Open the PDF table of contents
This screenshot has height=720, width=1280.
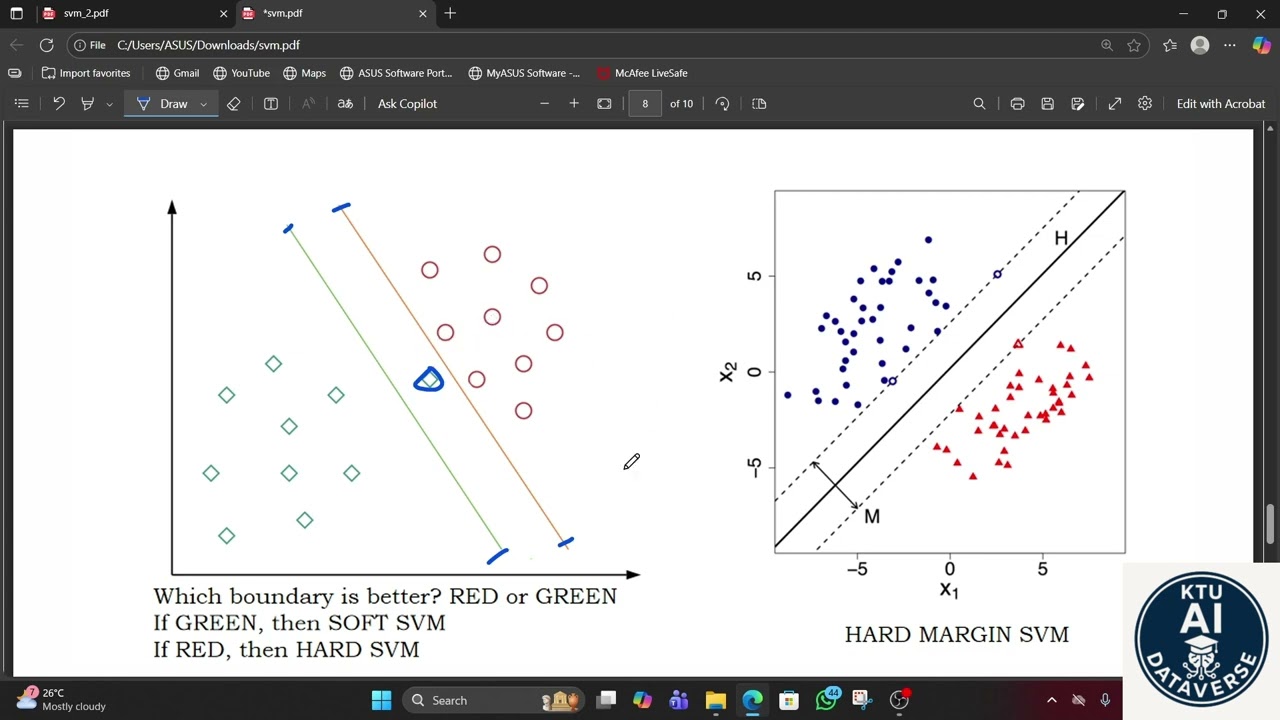coord(21,104)
